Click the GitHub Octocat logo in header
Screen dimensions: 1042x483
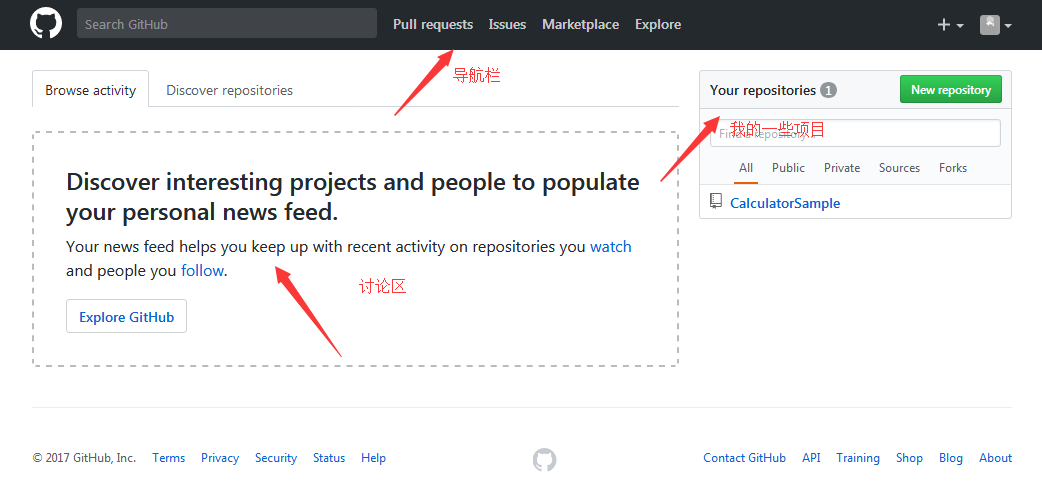(x=46, y=24)
